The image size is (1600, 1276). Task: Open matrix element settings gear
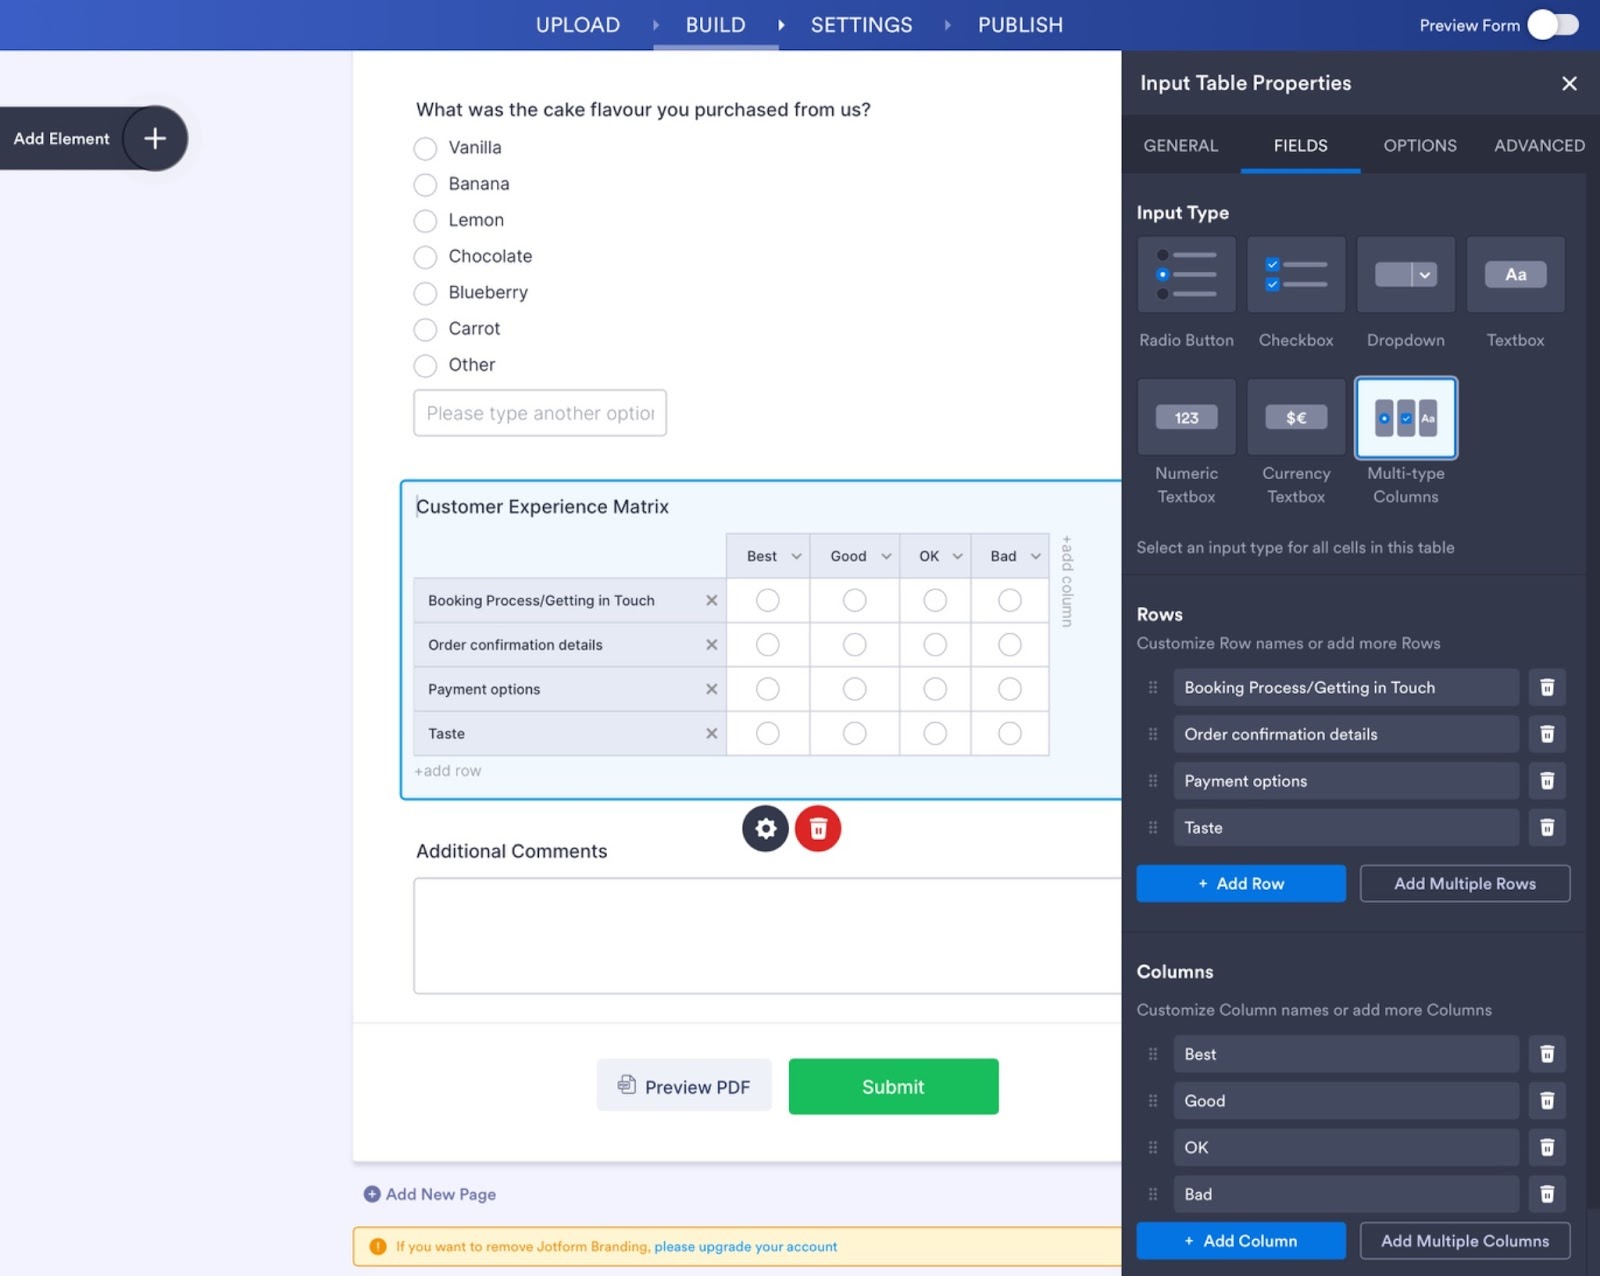pyautogui.click(x=765, y=828)
